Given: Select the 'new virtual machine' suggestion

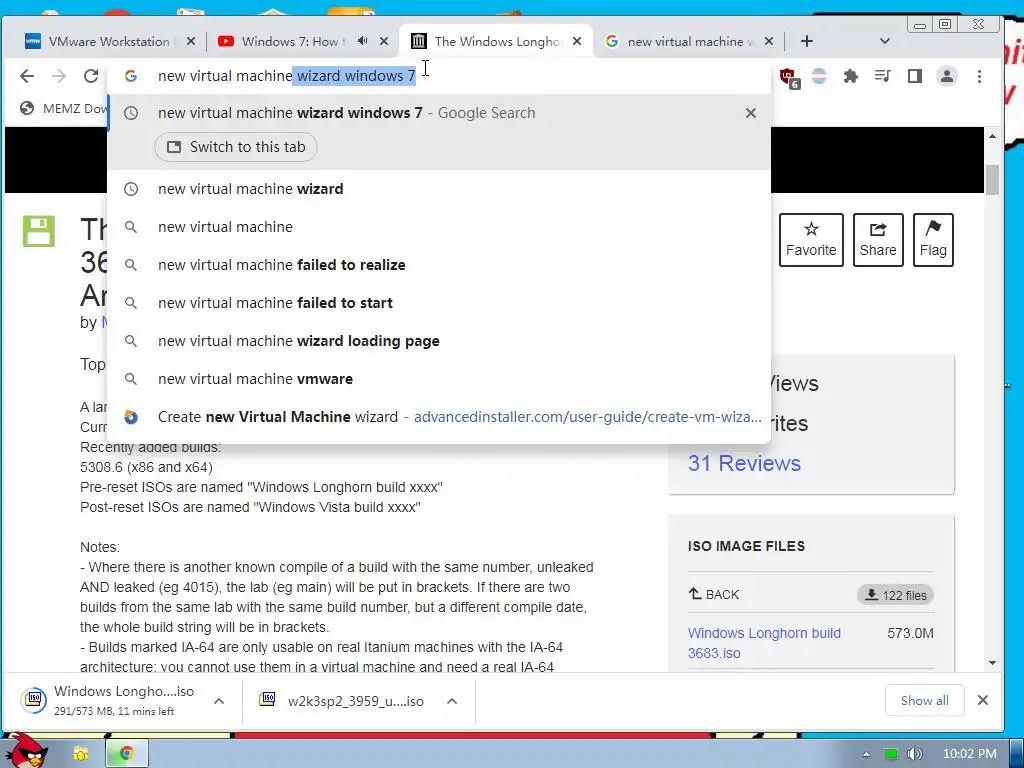Looking at the screenshot, I should (439, 227).
